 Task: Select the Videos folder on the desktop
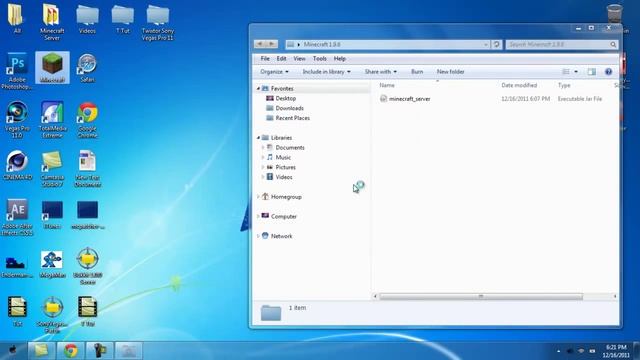(87, 19)
